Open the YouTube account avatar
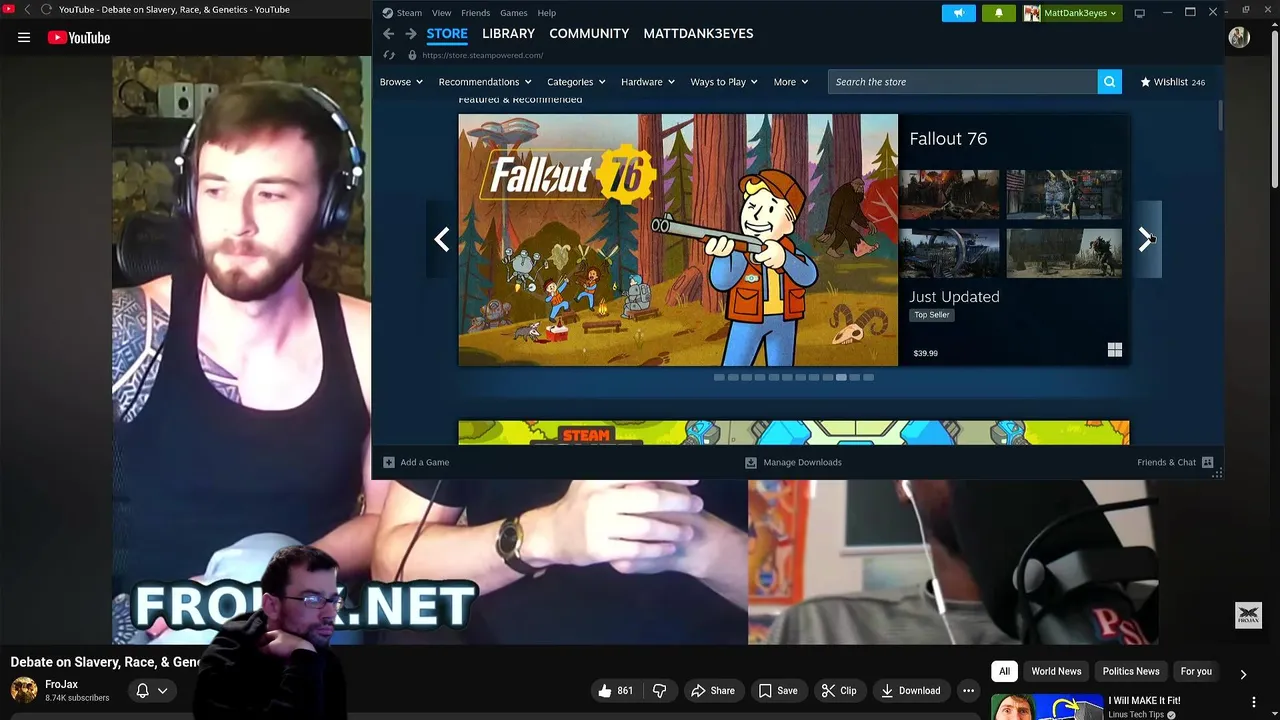The image size is (1280, 720). [x=1239, y=38]
